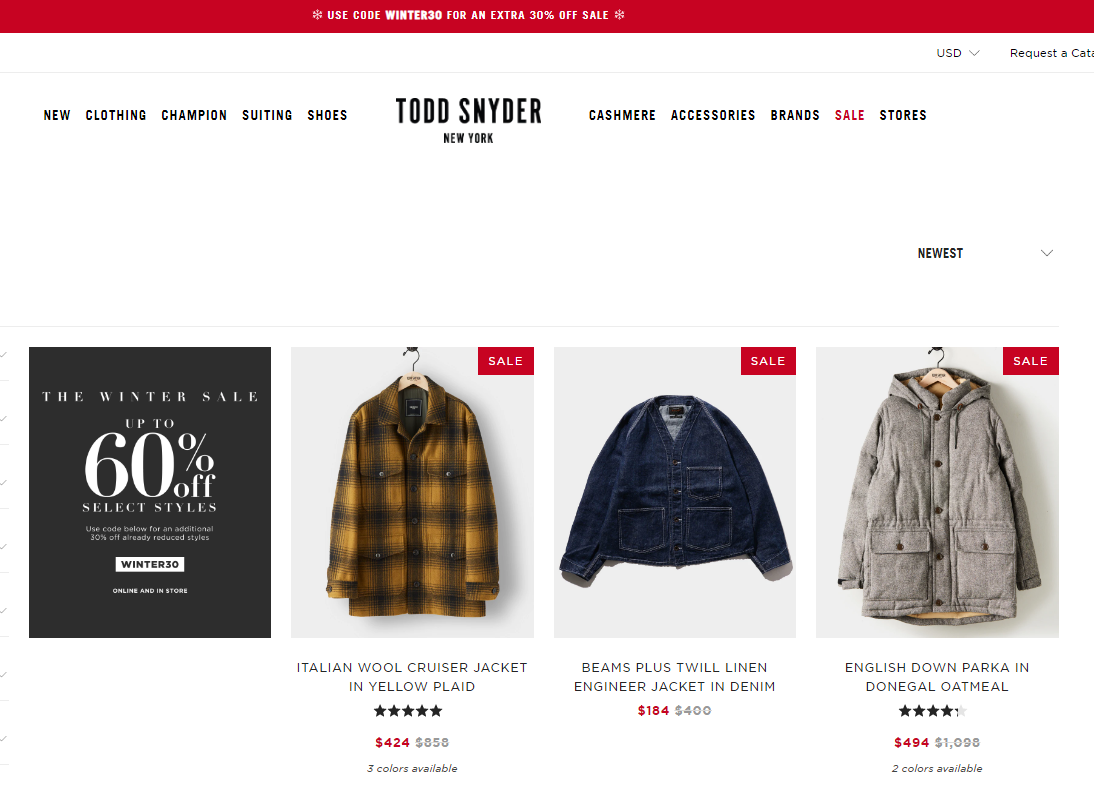Click star rating of English Down Parka

point(933,711)
